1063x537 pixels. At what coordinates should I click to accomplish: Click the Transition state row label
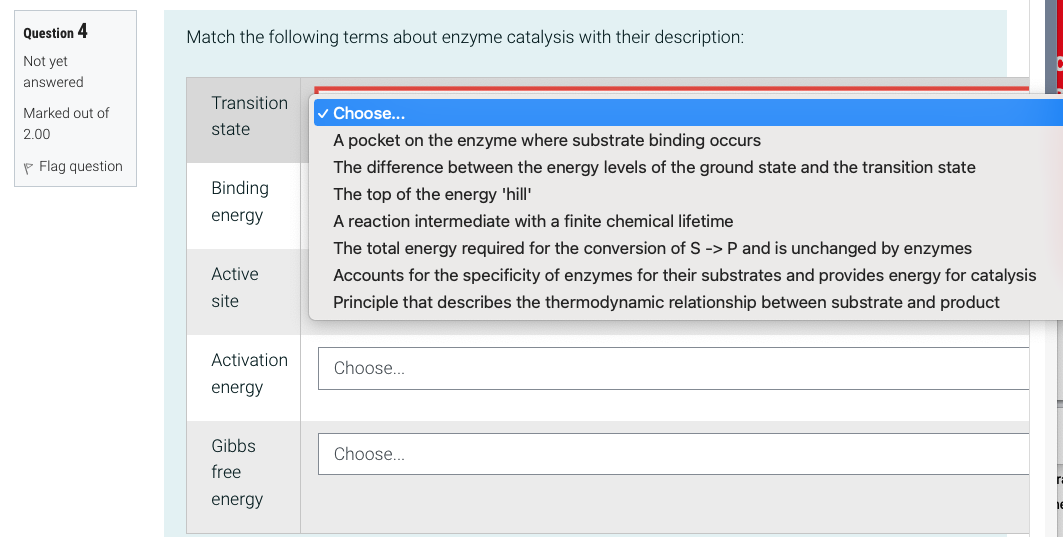pyautogui.click(x=249, y=116)
